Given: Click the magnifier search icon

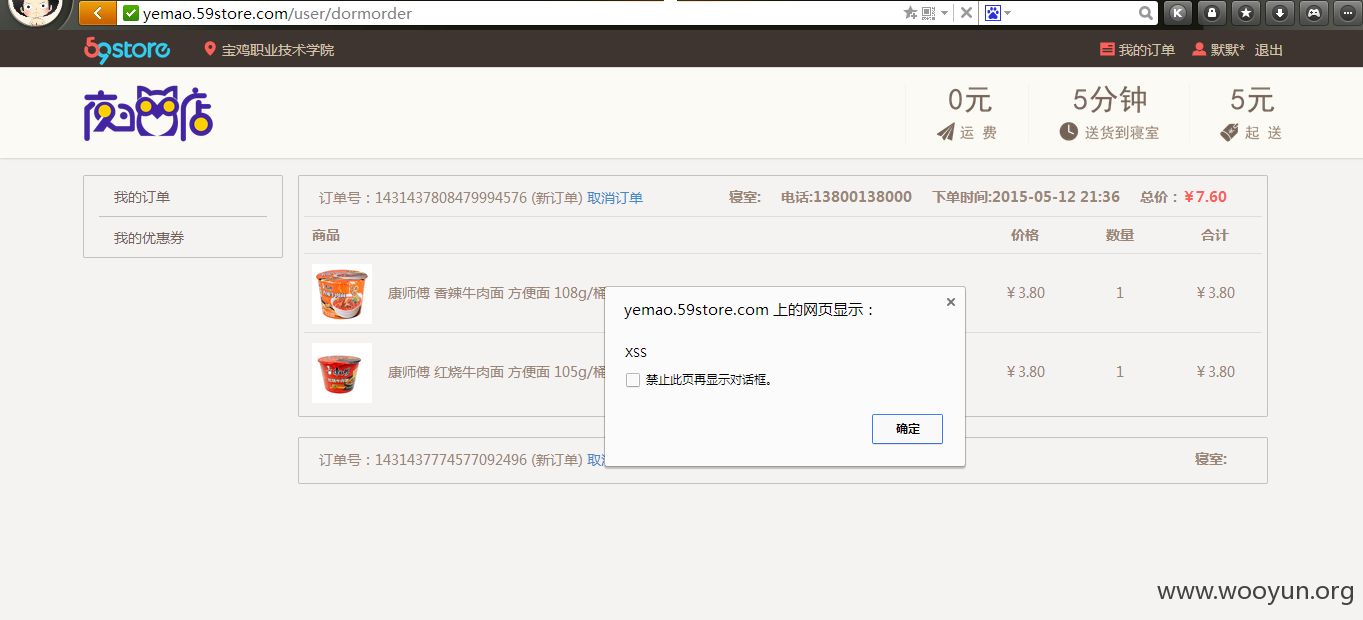Looking at the screenshot, I should [1146, 13].
